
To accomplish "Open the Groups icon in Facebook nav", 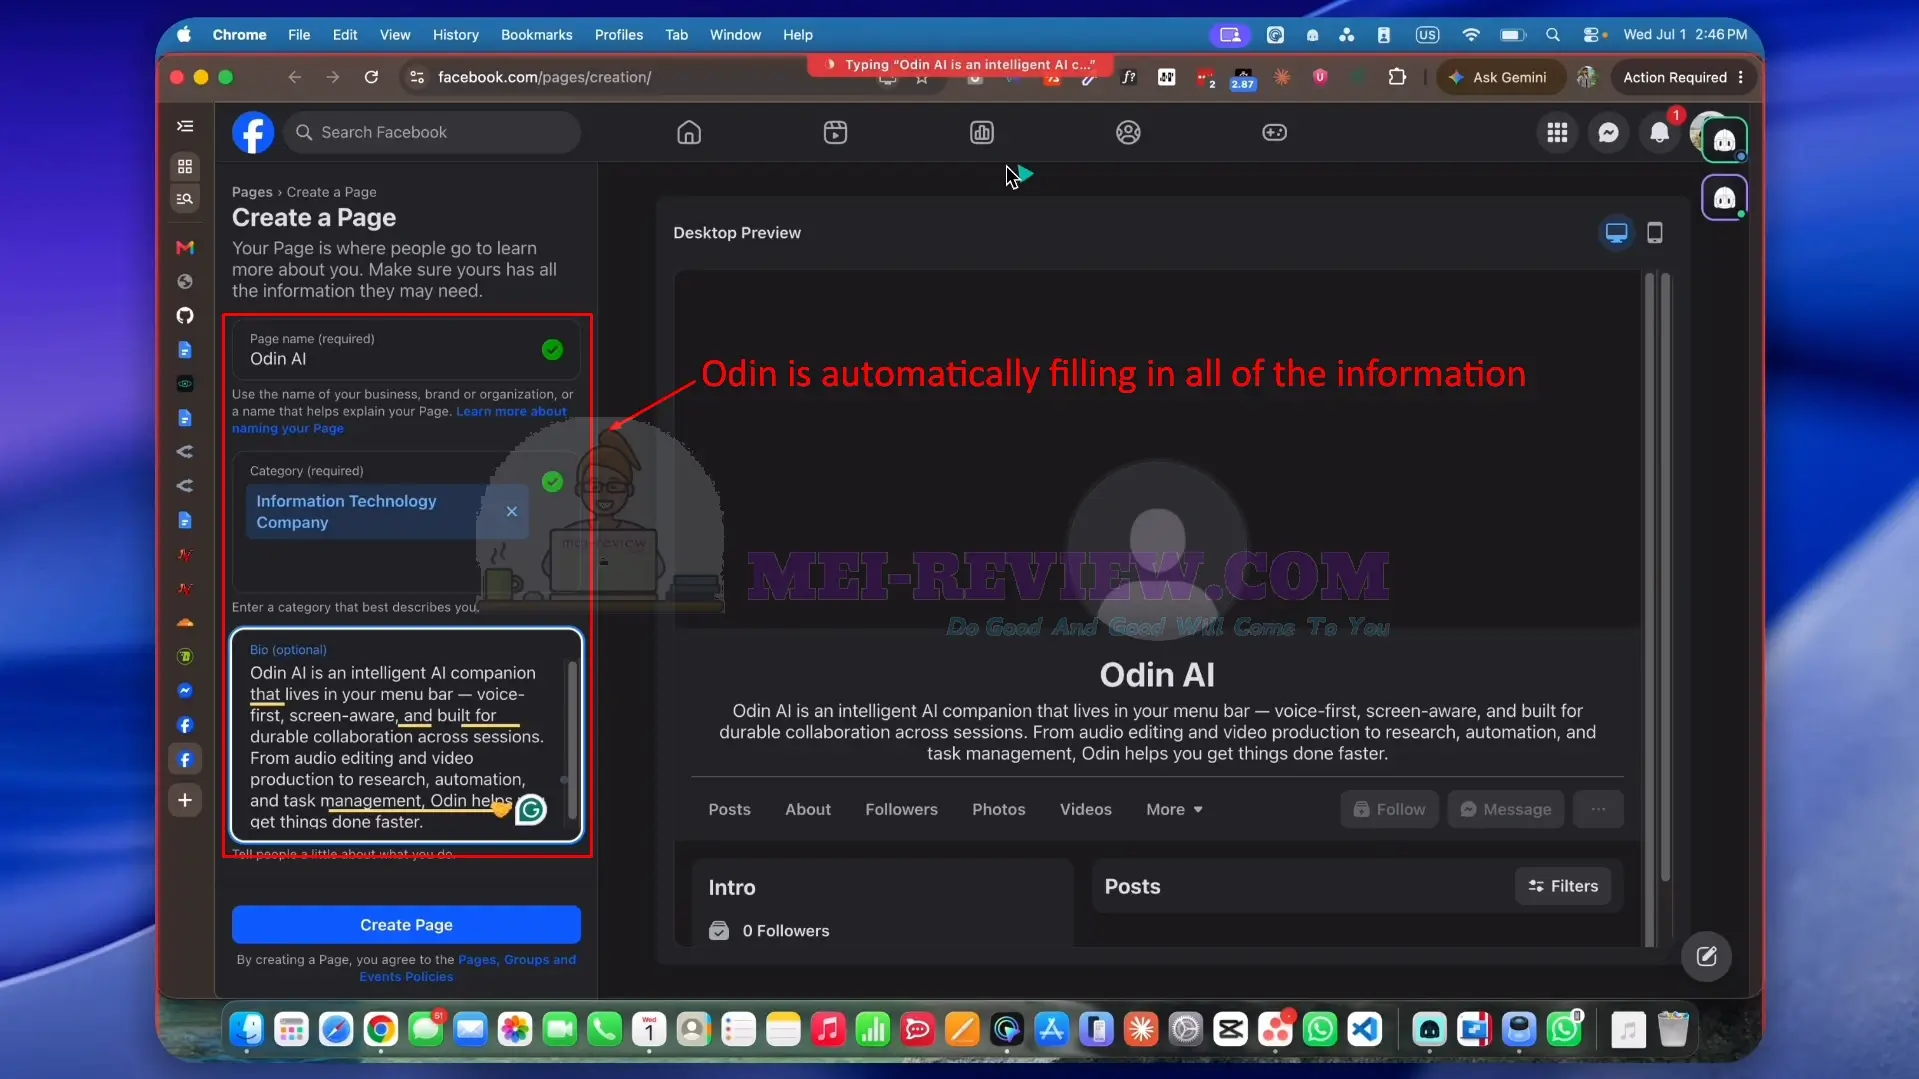I will [x=1128, y=132].
